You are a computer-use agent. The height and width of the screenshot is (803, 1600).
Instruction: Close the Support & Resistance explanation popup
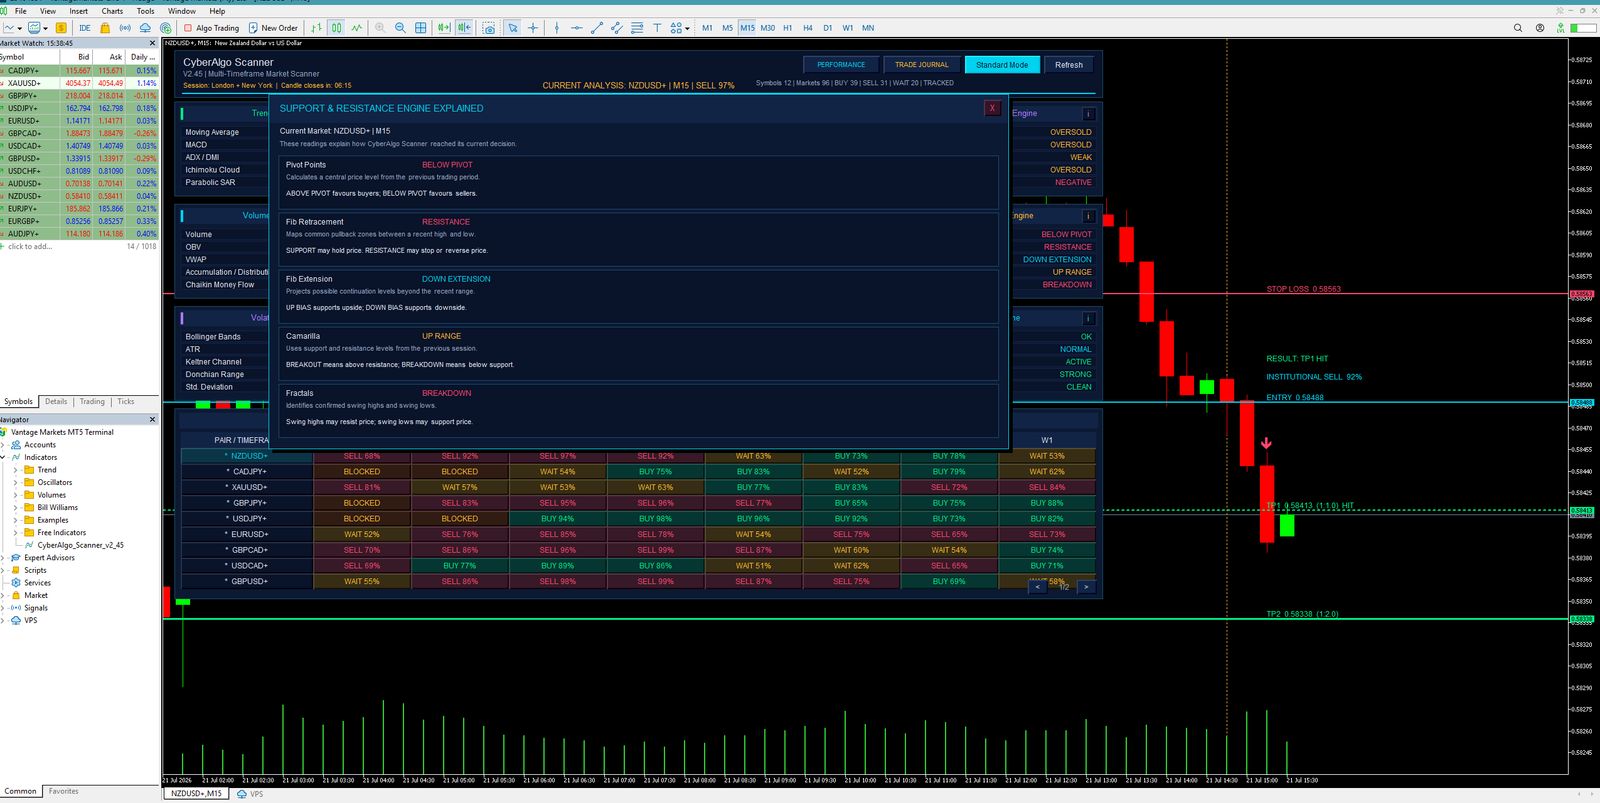click(992, 108)
